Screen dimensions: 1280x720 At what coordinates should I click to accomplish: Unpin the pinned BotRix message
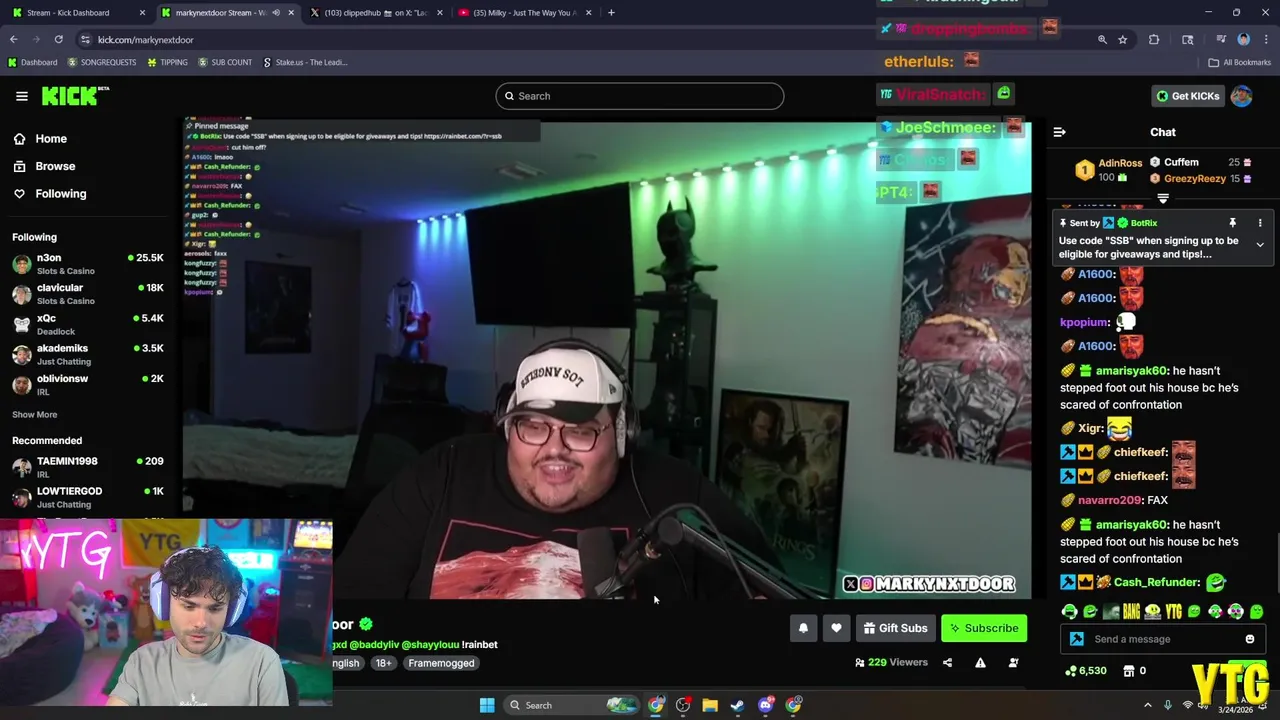pos(1232,223)
